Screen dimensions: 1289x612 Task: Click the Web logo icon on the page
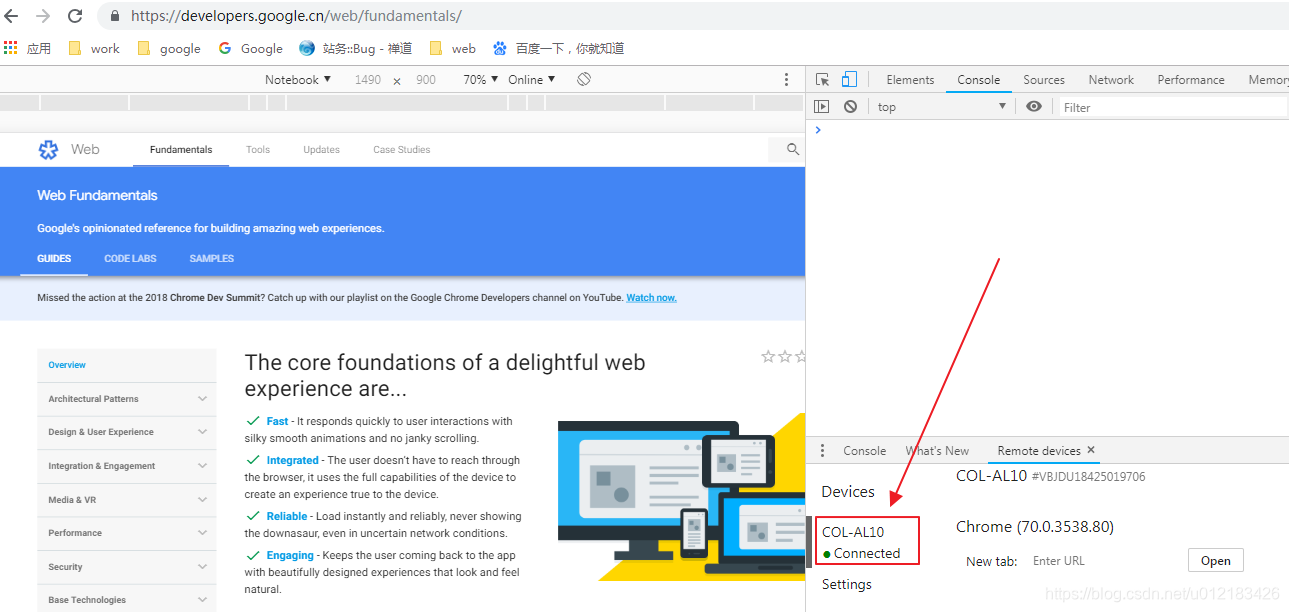tap(48, 150)
